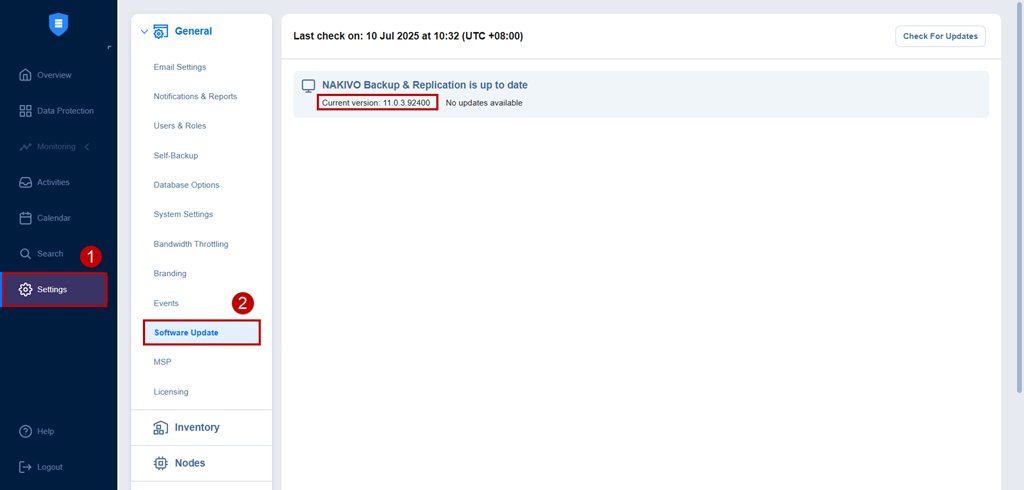Click the Settings gear icon
This screenshot has width=1024, height=490.
pos(25,289)
